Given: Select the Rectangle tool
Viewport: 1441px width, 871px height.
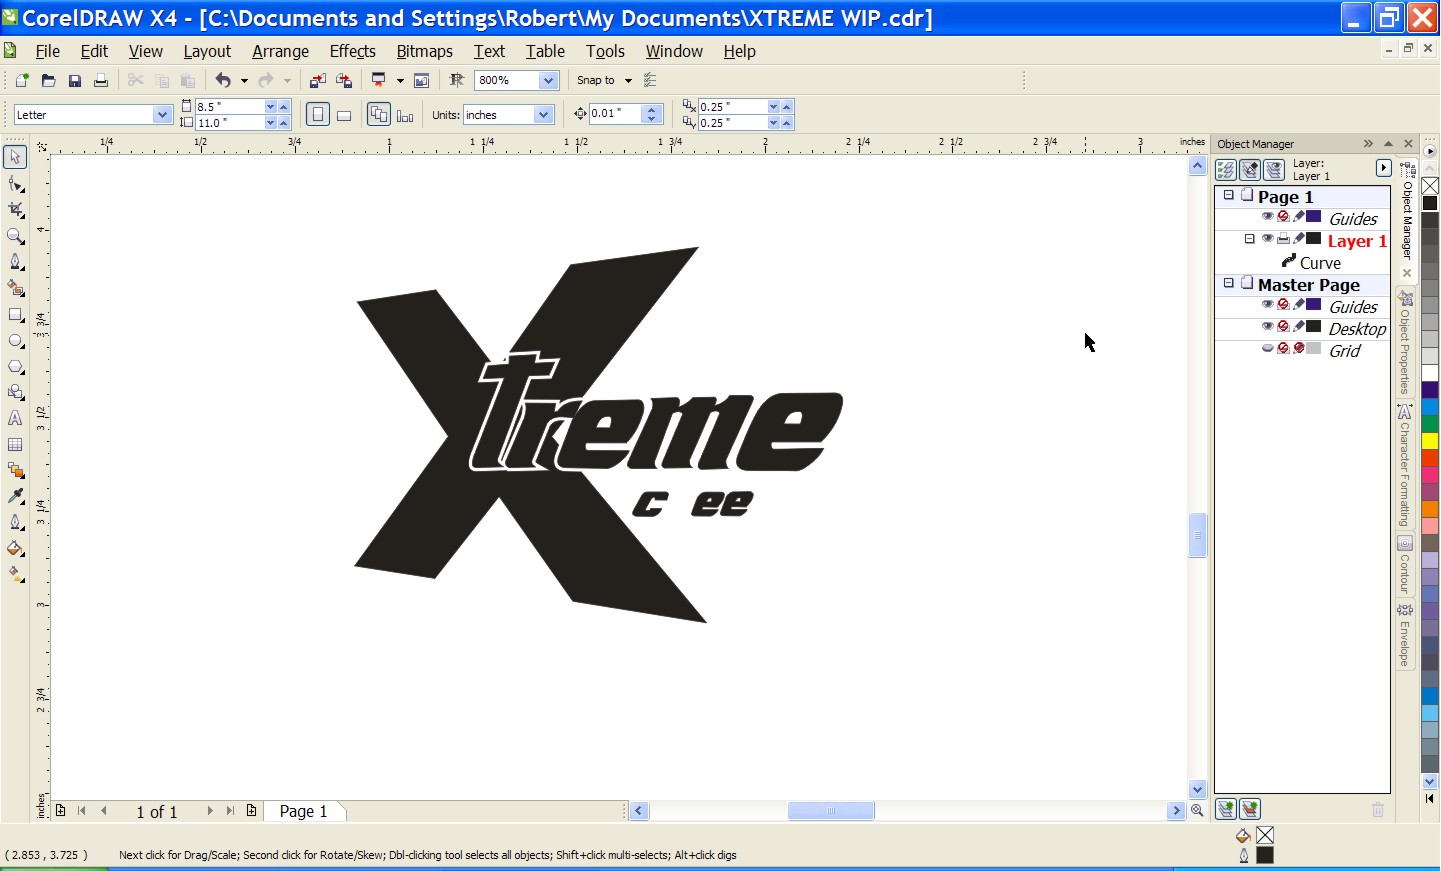Looking at the screenshot, I should 15,314.
